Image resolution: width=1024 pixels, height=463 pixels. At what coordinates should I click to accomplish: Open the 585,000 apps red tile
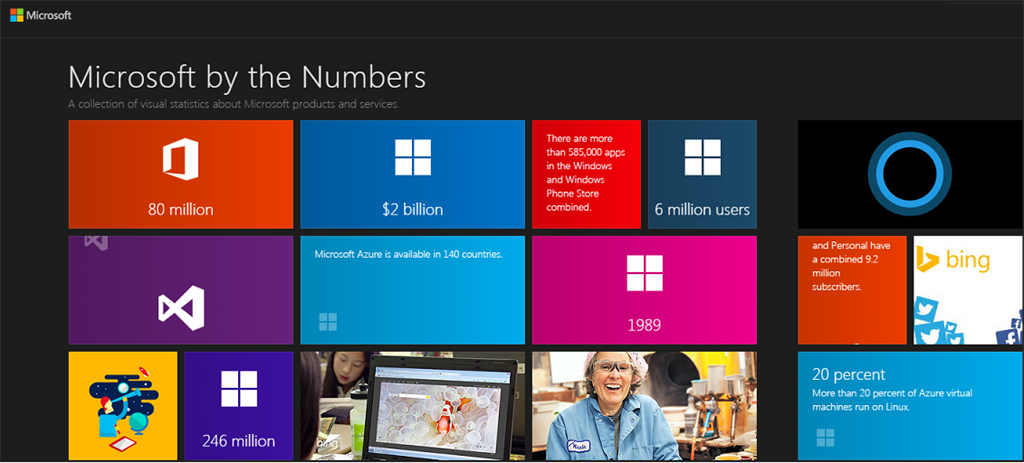586,174
